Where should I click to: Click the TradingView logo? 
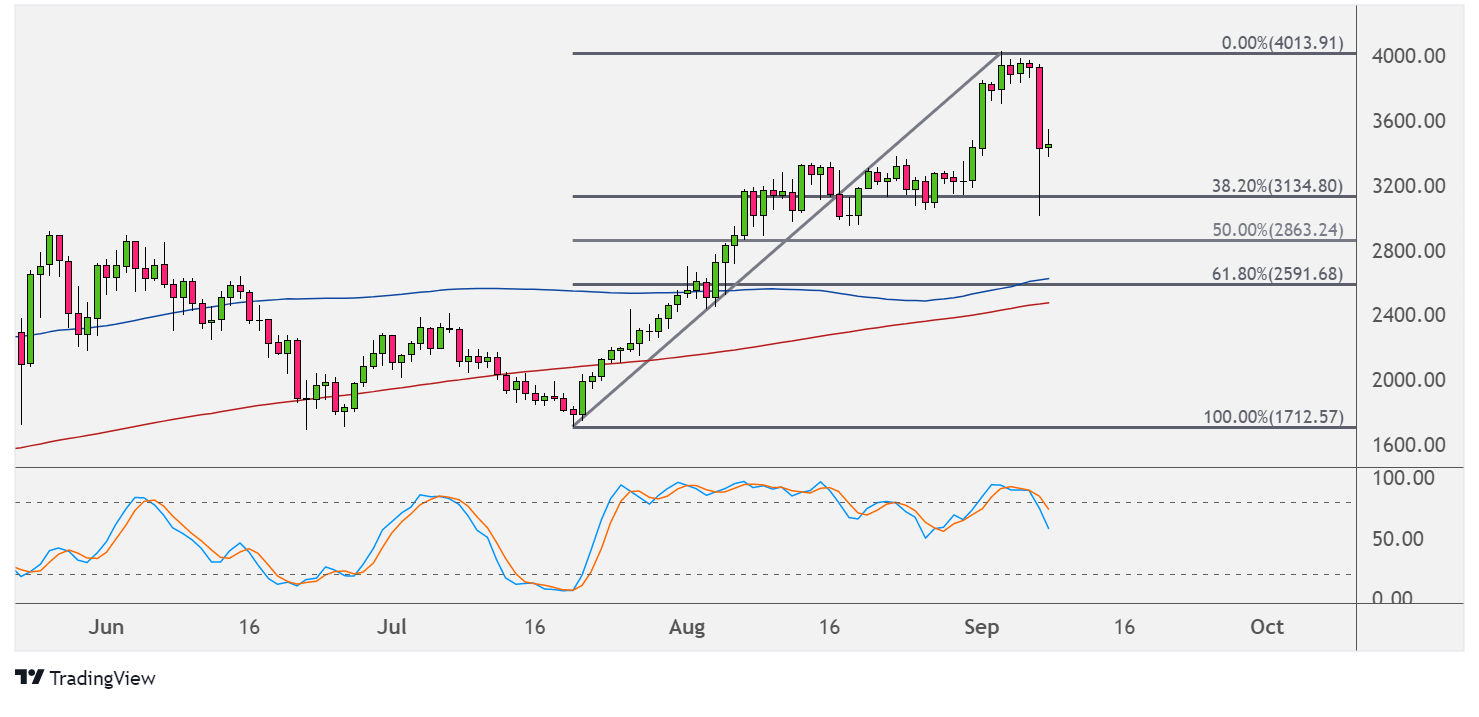86,678
